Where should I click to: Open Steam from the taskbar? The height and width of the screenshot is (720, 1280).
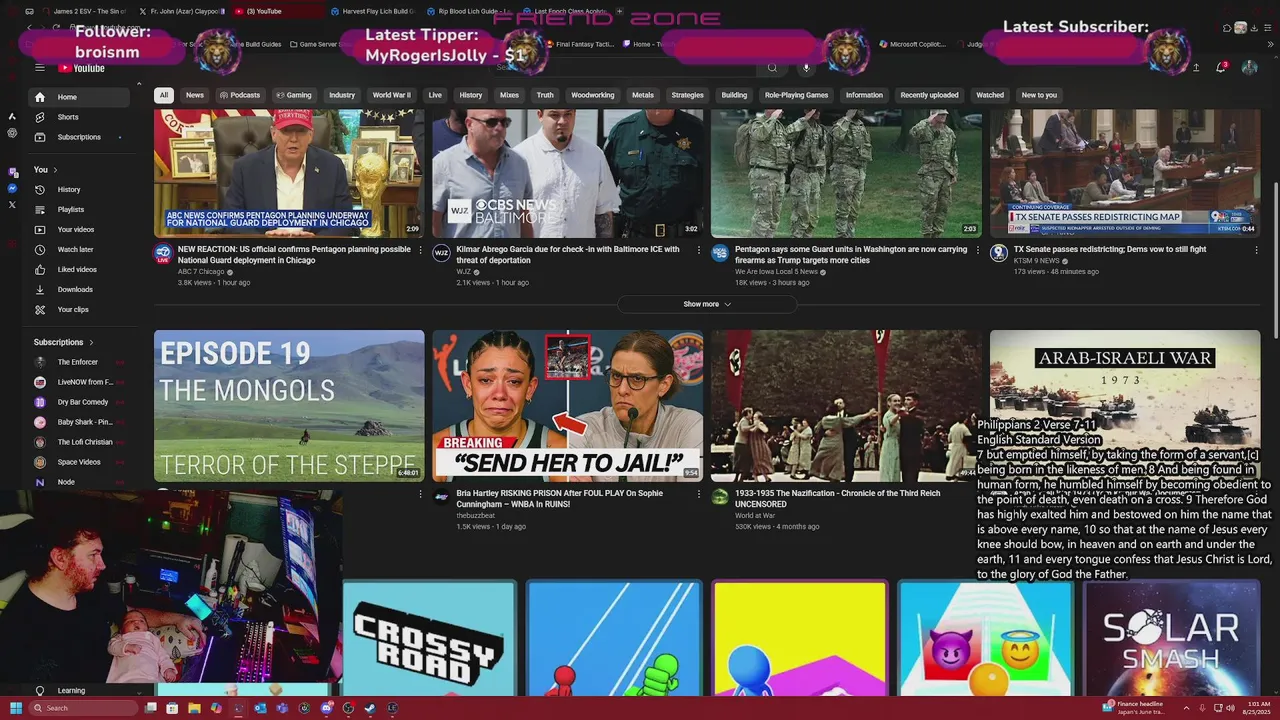(x=370, y=708)
